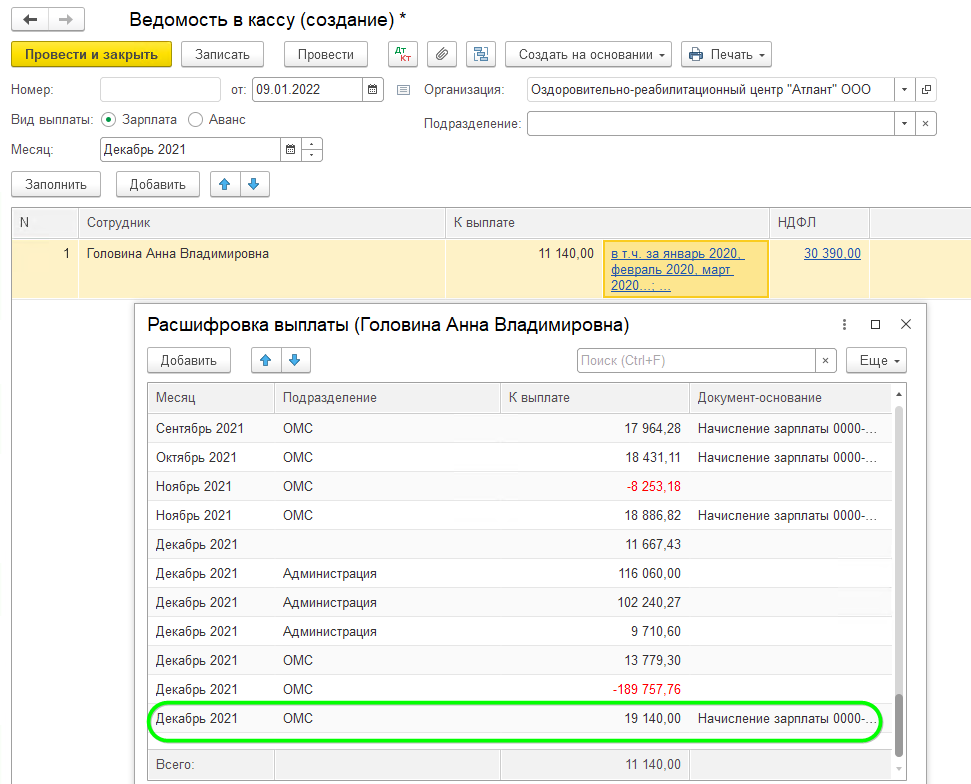Move employee row up with blue arrow
This screenshot has width=971, height=784.
[x=222, y=184]
